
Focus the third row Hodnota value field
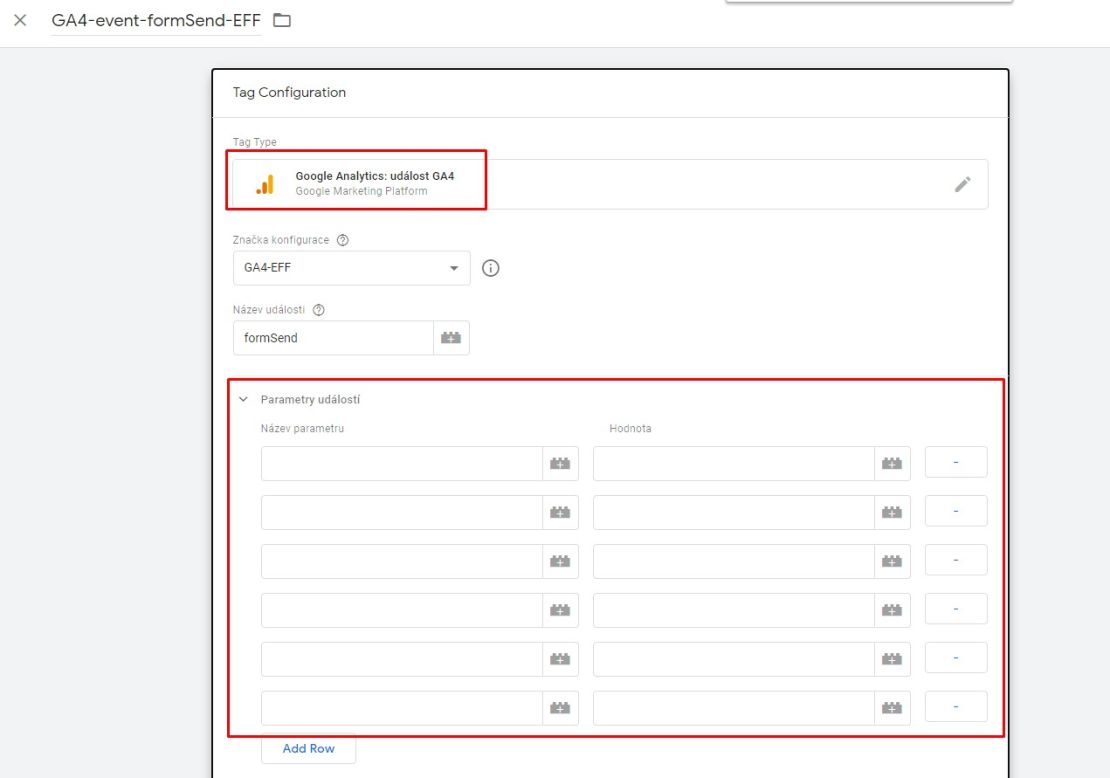click(733, 561)
